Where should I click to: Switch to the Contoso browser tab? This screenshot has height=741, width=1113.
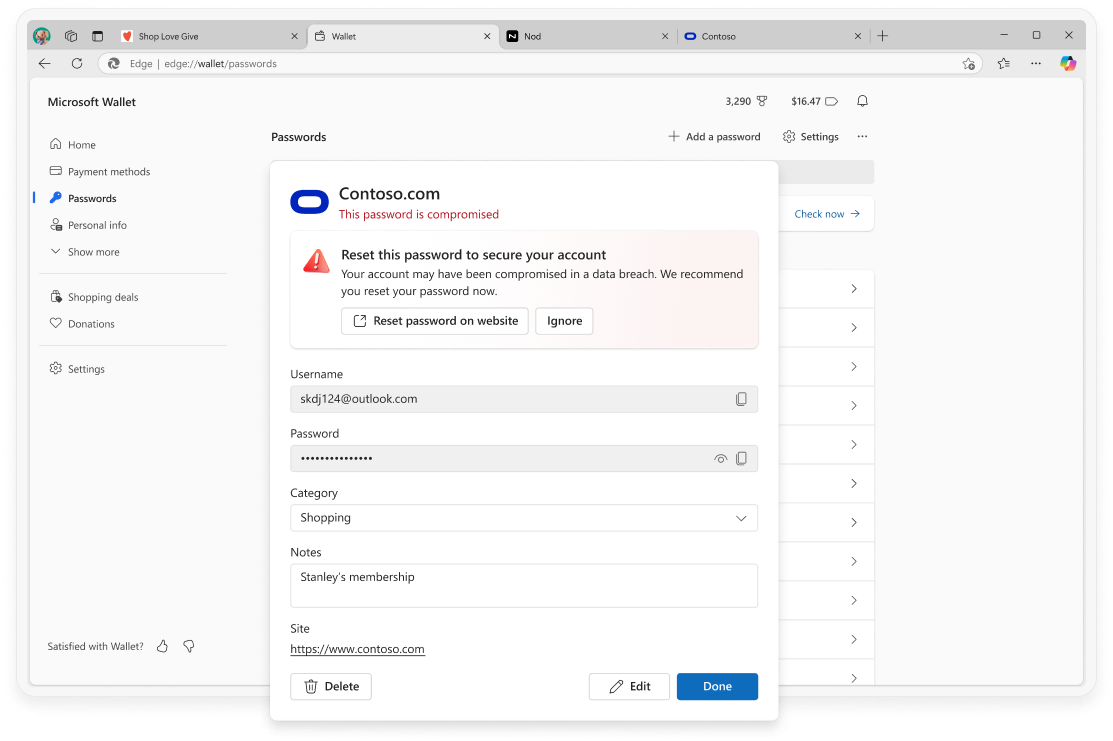click(770, 36)
